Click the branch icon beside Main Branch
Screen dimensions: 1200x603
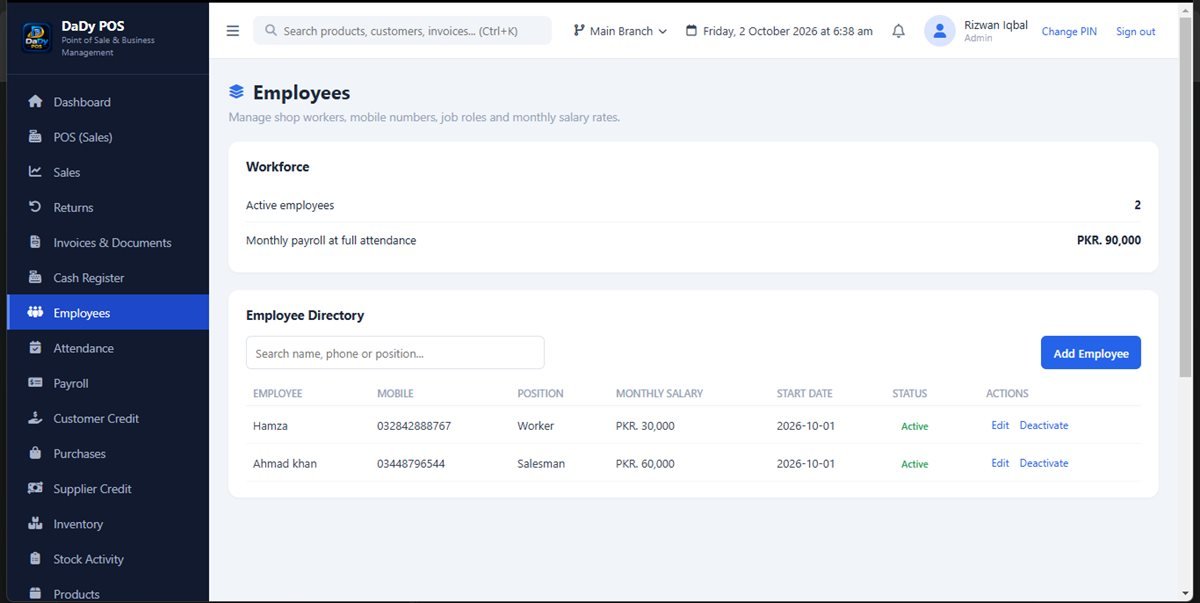[579, 31]
